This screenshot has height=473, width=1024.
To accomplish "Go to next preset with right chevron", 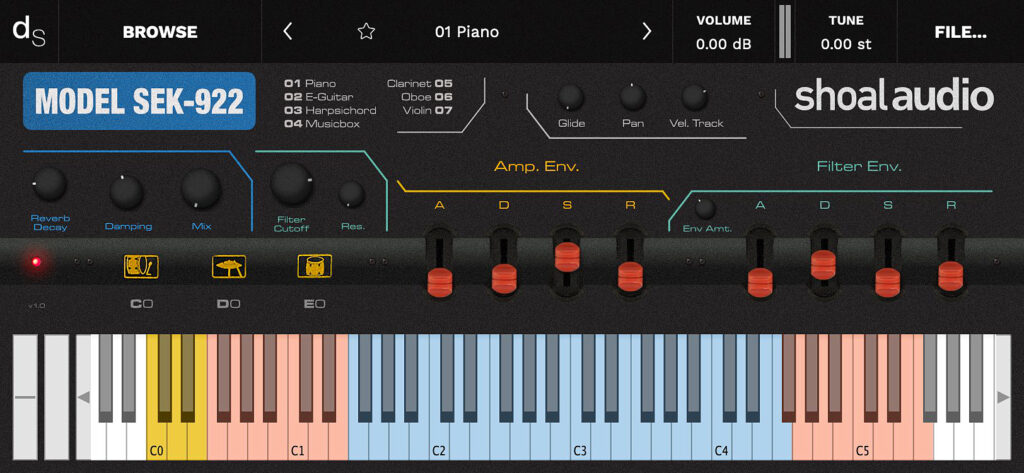I will tap(647, 31).
